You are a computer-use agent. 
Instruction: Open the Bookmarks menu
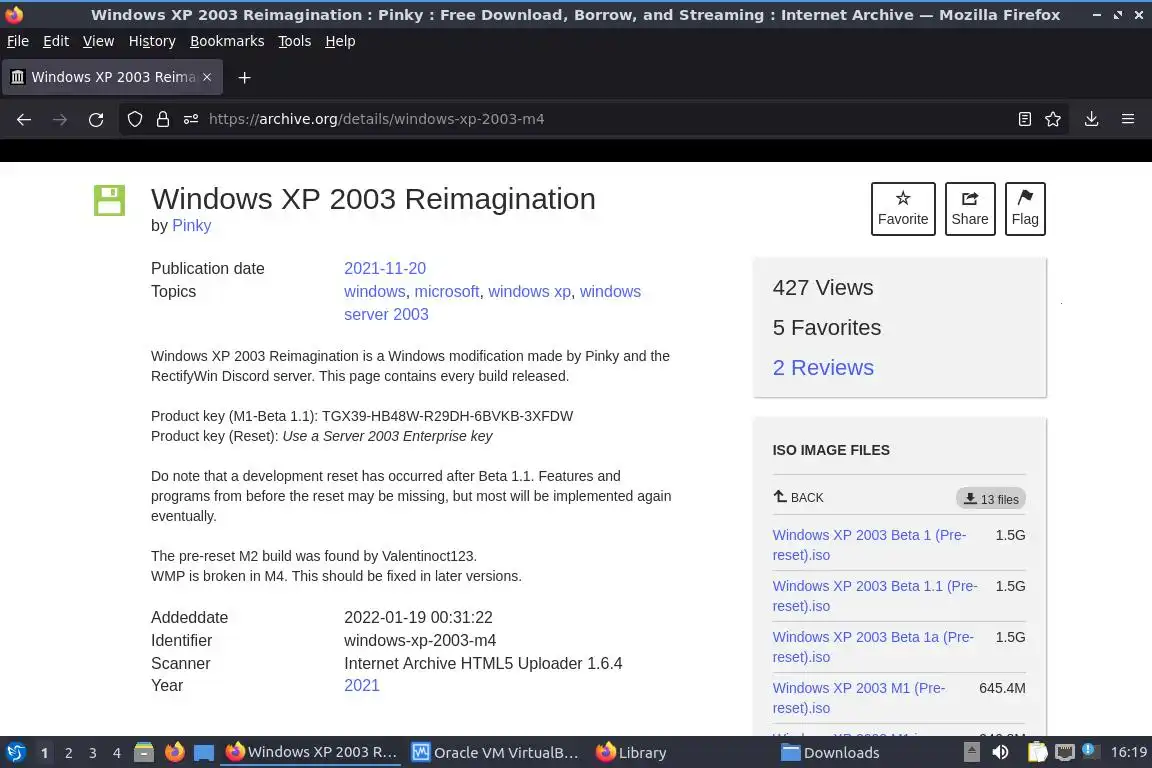[x=227, y=41]
